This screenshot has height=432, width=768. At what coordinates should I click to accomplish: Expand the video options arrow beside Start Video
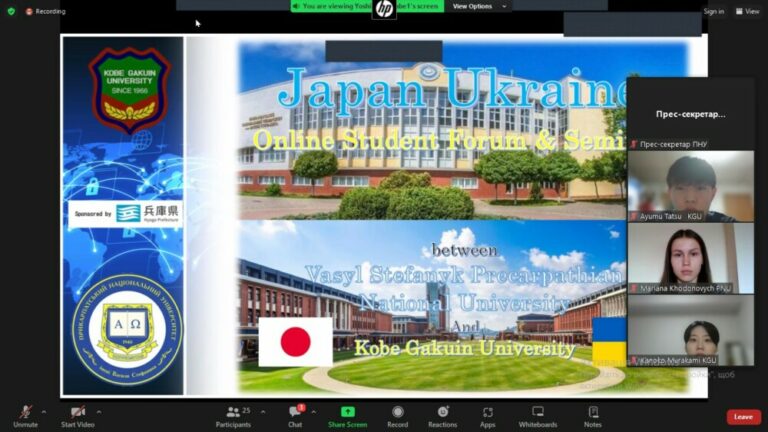click(99, 412)
